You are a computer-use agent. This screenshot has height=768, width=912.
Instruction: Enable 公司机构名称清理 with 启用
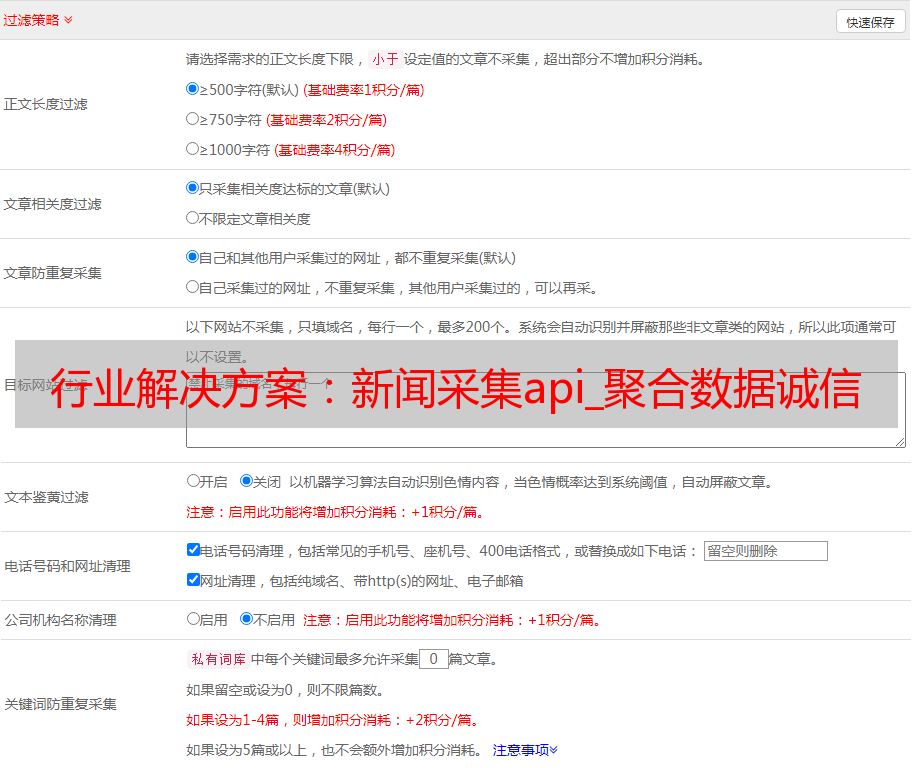[193, 619]
